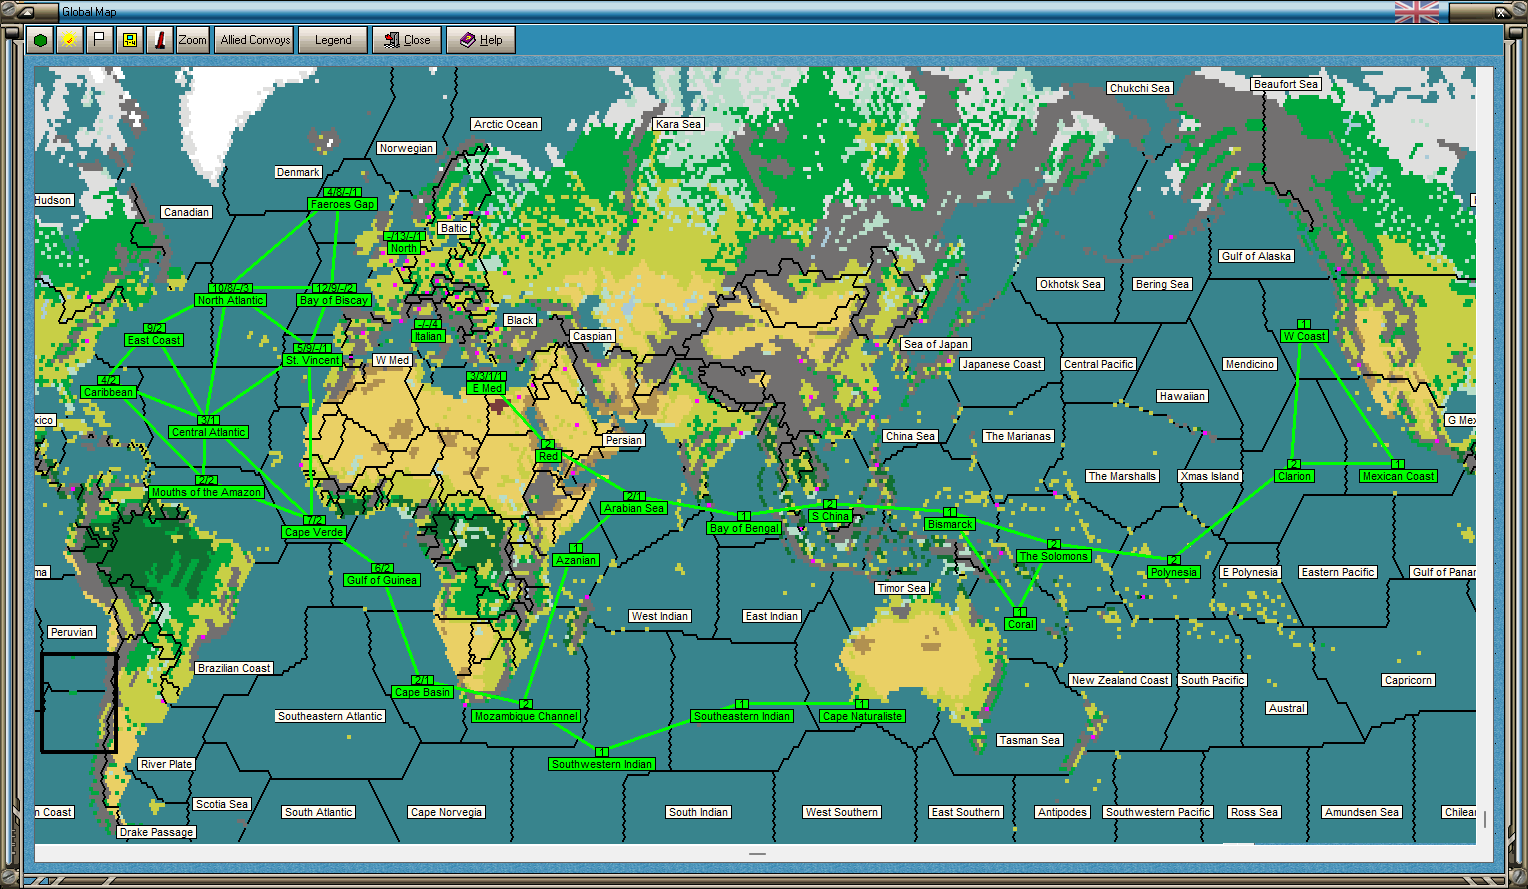Viewport: 1528px width, 889px height.
Task: Close the Global Map window with X
Action: click(1502, 12)
